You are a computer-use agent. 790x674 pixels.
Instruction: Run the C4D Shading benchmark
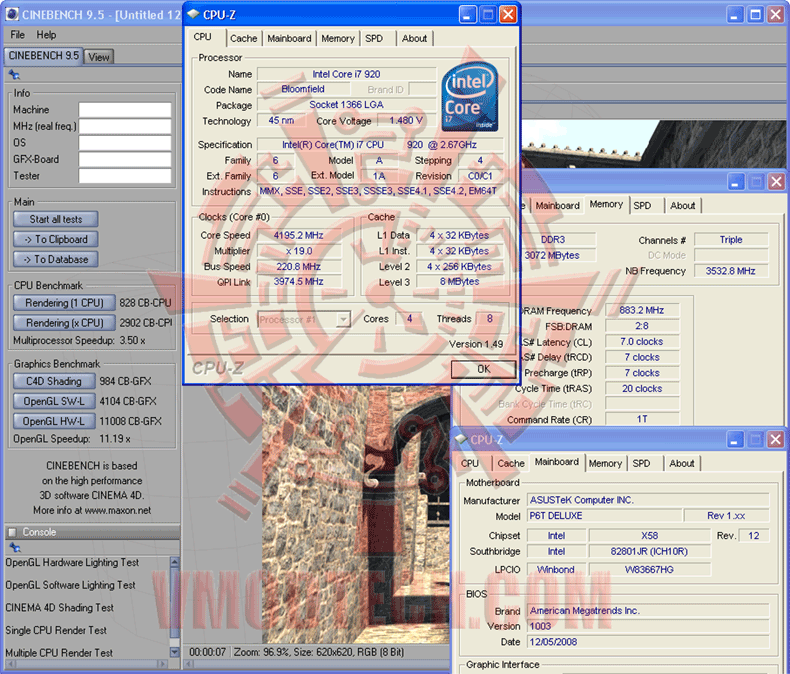coord(54,381)
